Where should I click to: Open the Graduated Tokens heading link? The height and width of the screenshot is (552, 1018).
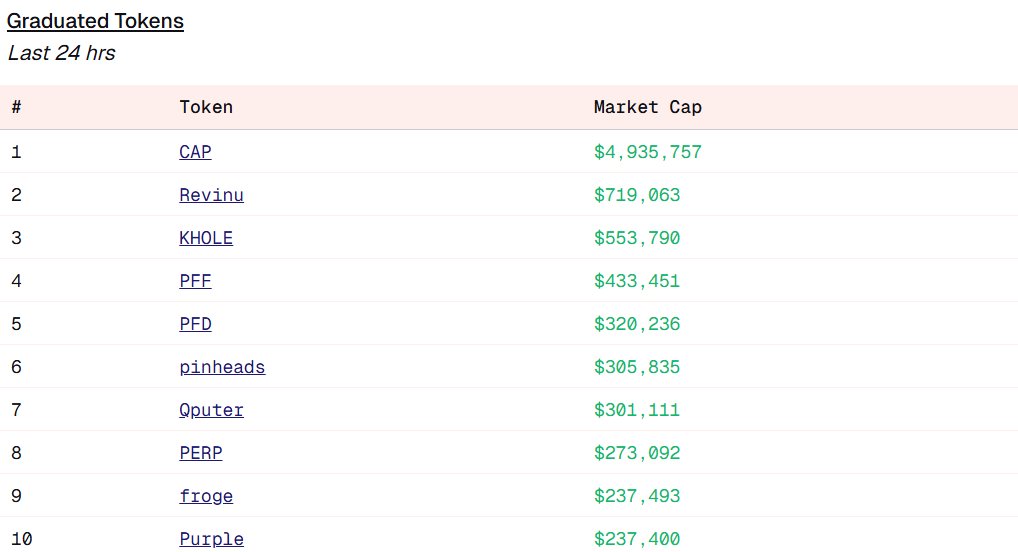pos(95,21)
